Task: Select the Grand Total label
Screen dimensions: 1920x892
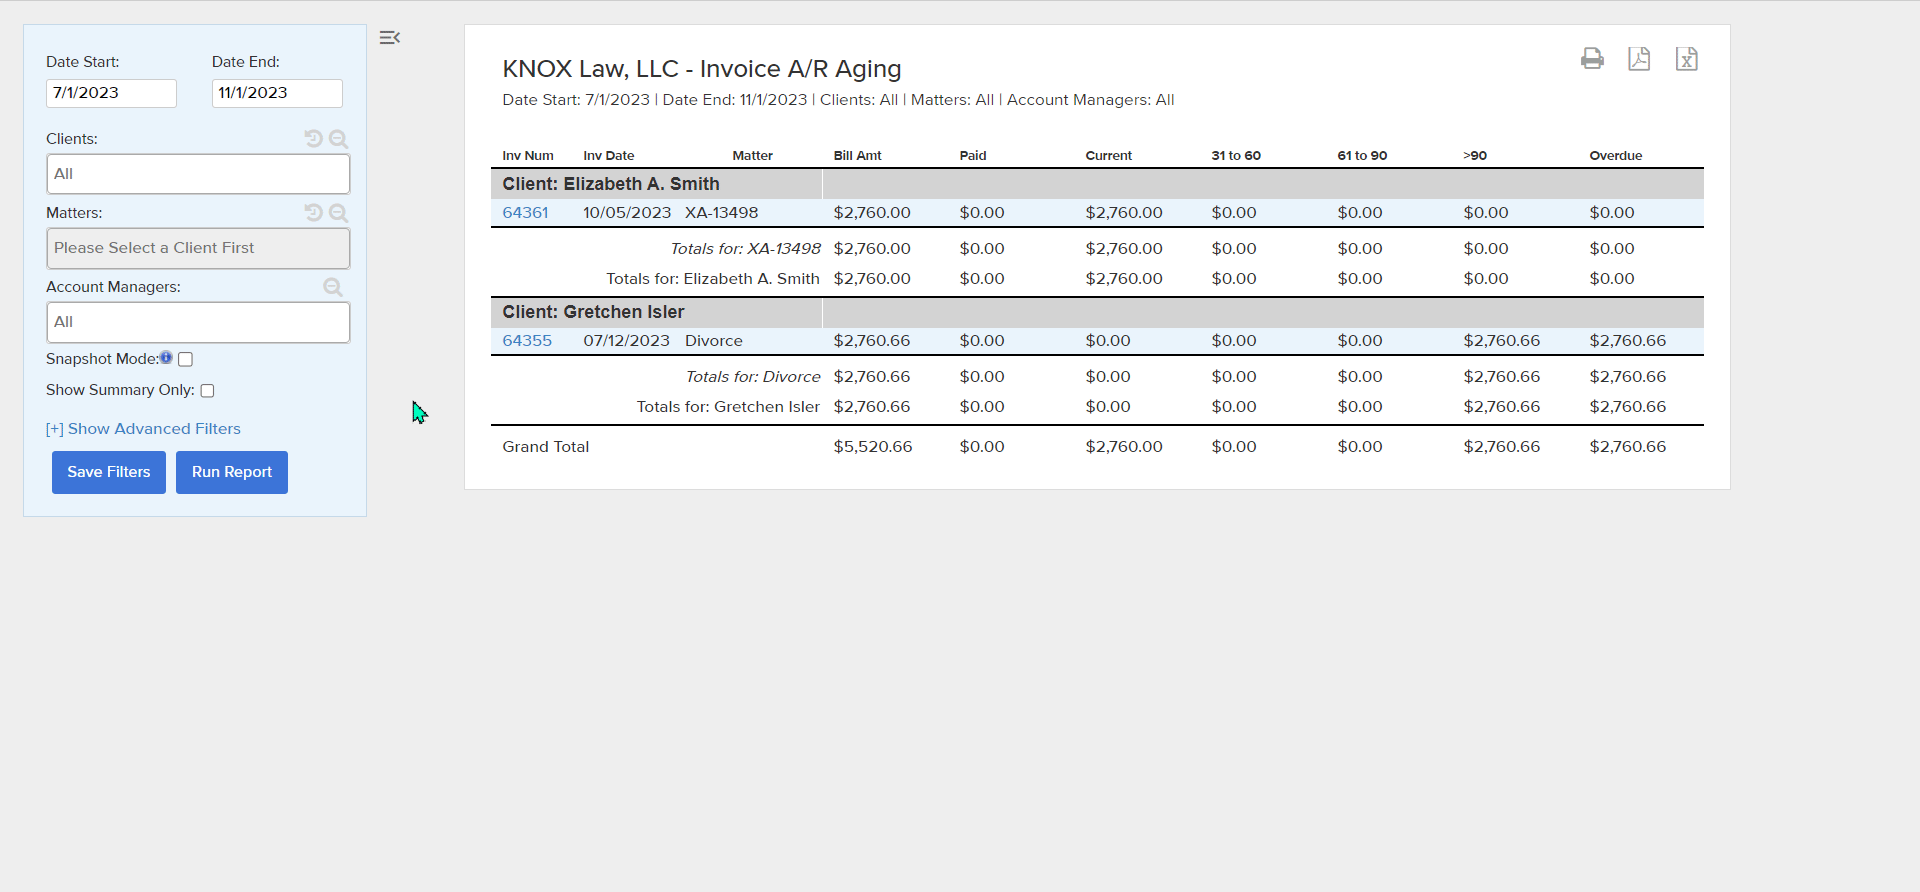Action: (x=546, y=447)
